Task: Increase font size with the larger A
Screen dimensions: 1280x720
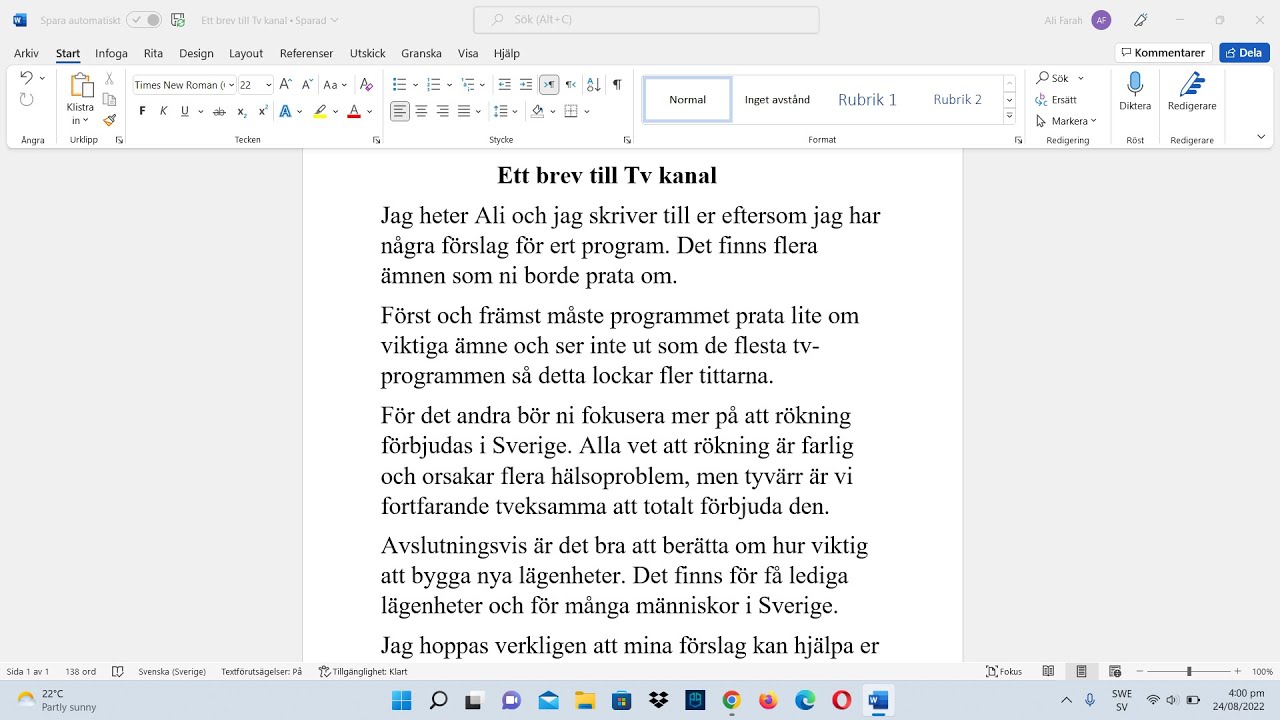Action: pyautogui.click(x=286, y=85)
